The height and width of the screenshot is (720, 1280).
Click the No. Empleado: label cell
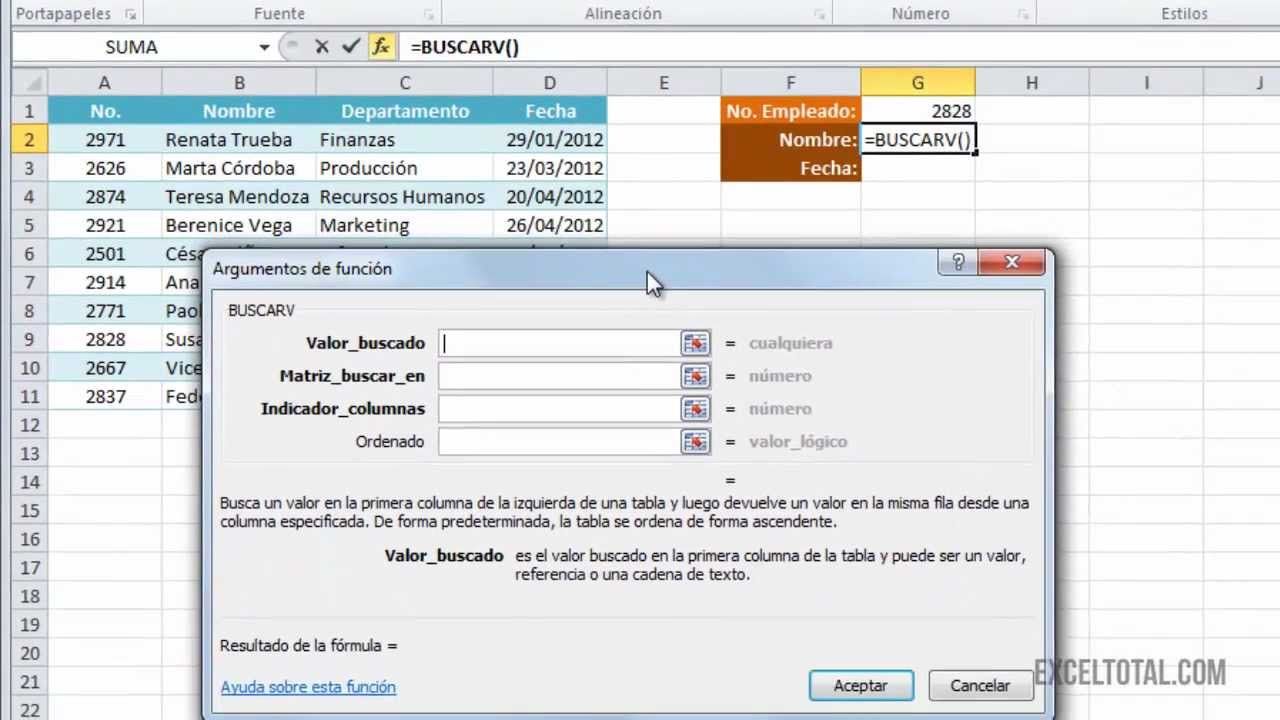tap(791, 111)
